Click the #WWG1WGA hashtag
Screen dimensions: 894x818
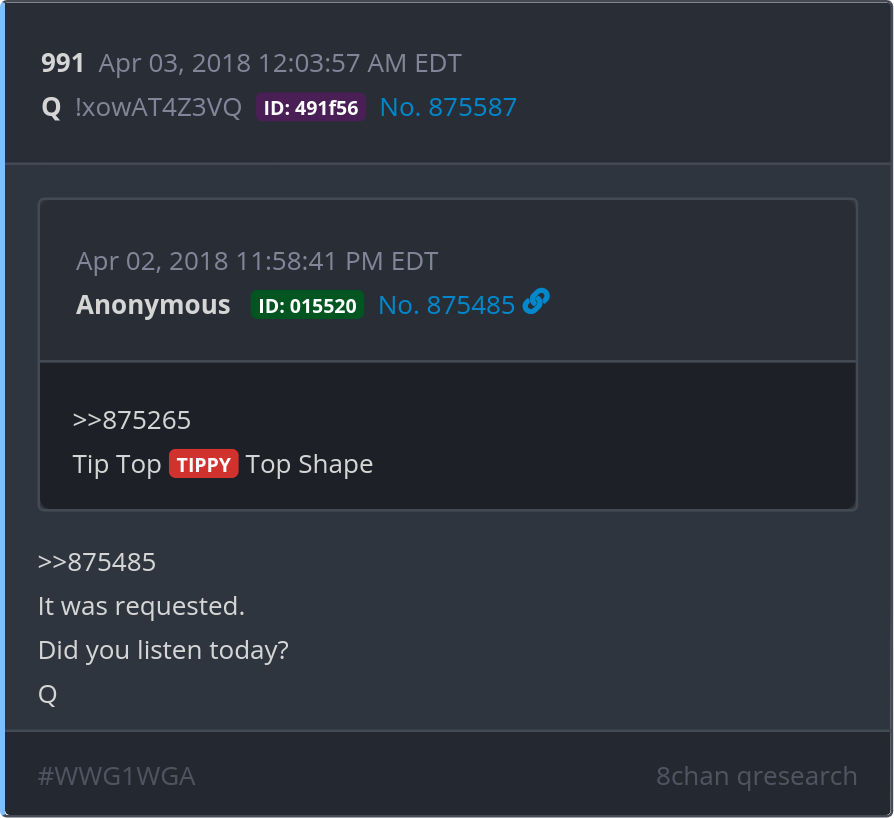click(x=116, y=776)
